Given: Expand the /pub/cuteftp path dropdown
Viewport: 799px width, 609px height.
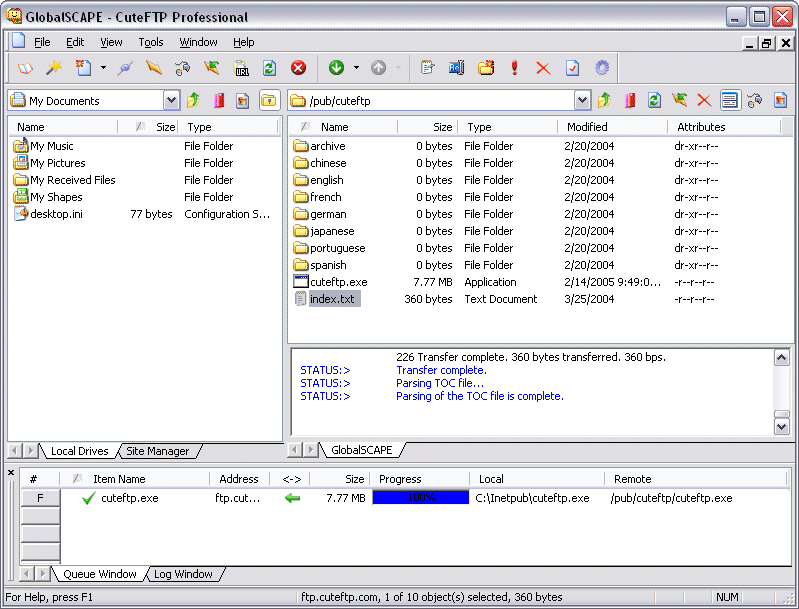Looking at the screenshot, I should pos(582,100).
